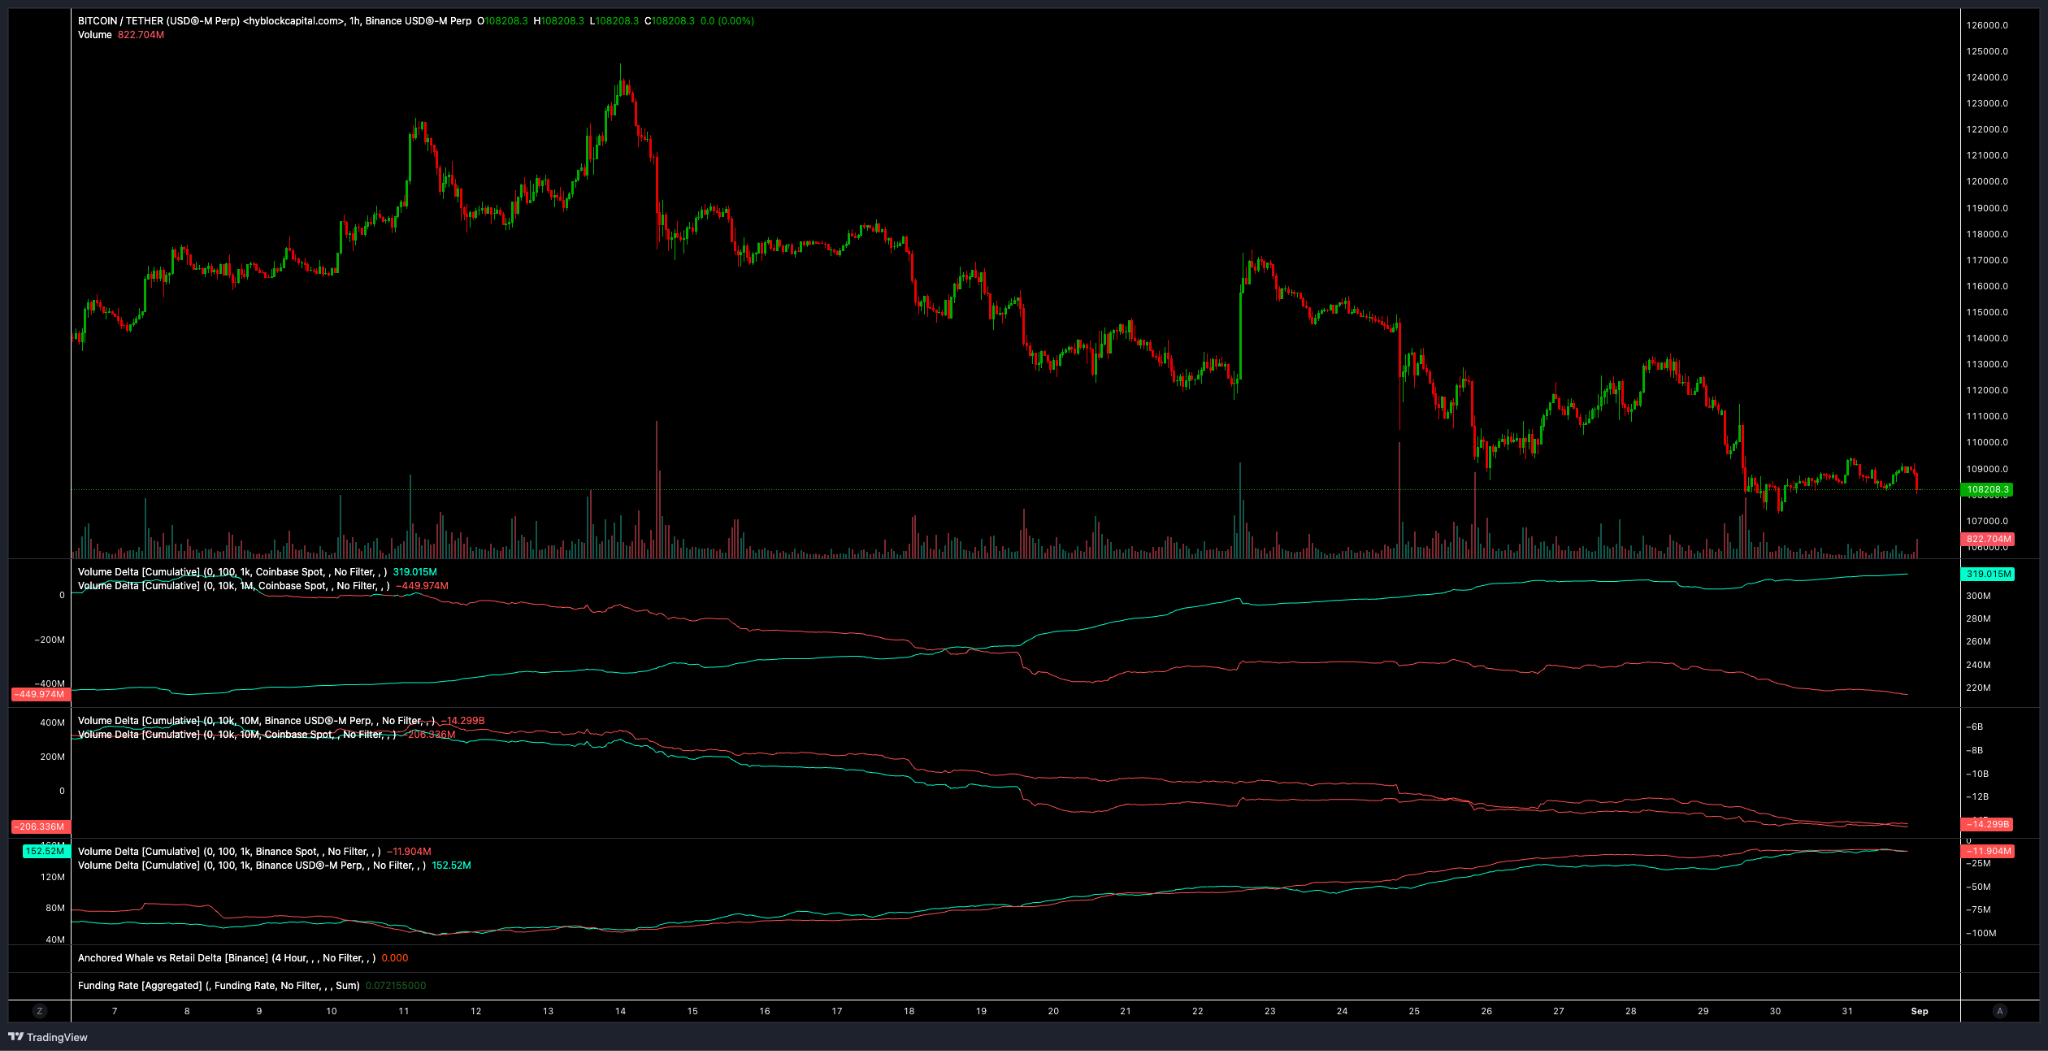Open the timezone menu via the Z icon
2048x1051 pixels.
pos(39,1011)
